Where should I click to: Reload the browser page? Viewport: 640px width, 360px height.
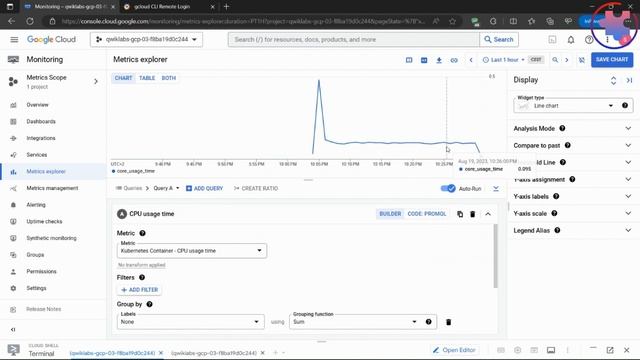pyautogui.click(x=30, y=21)
